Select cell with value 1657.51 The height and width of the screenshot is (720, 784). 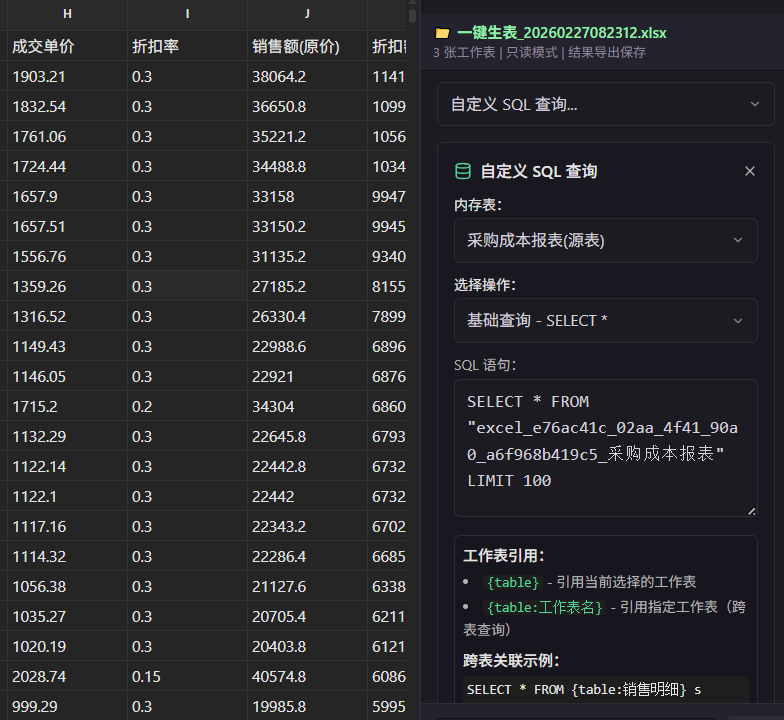68,226
